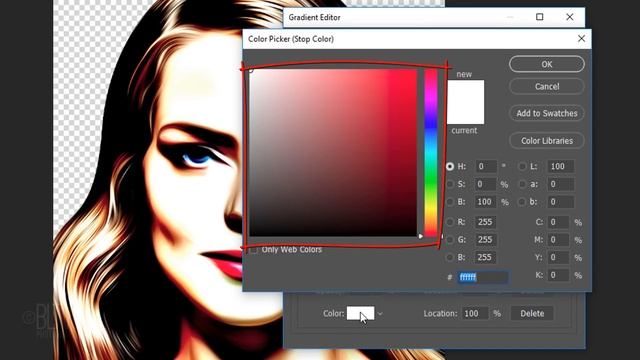This screenshot has height=360, width=640.
Task: Click the H hue value field
Action: pos(486,167)
